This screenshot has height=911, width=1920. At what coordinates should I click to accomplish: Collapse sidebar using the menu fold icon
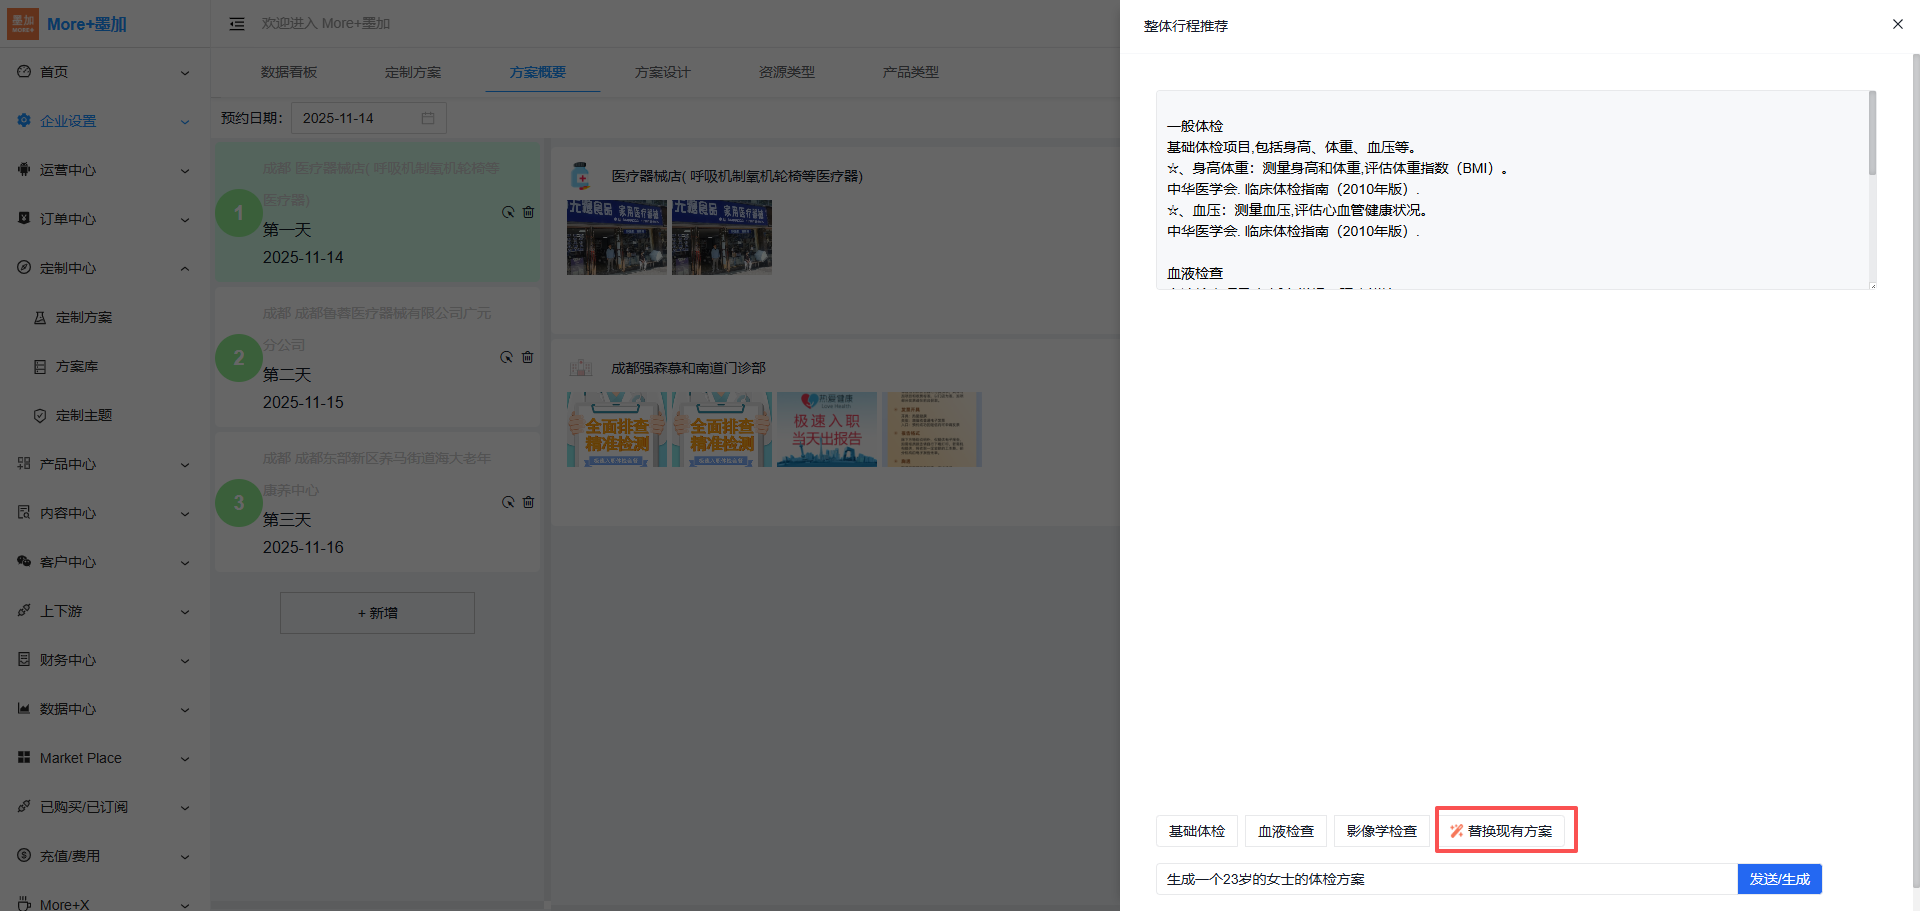coord(237,24)
